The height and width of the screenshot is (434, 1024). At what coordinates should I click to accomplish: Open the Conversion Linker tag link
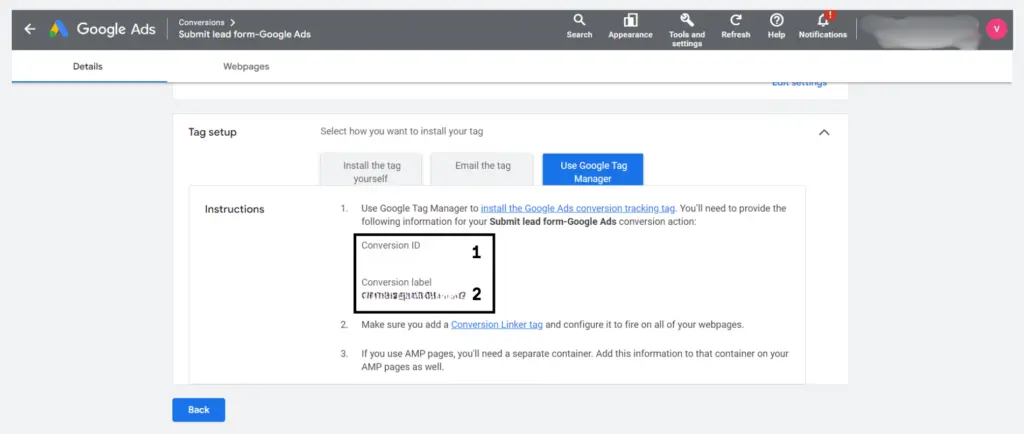pos(496,324)
